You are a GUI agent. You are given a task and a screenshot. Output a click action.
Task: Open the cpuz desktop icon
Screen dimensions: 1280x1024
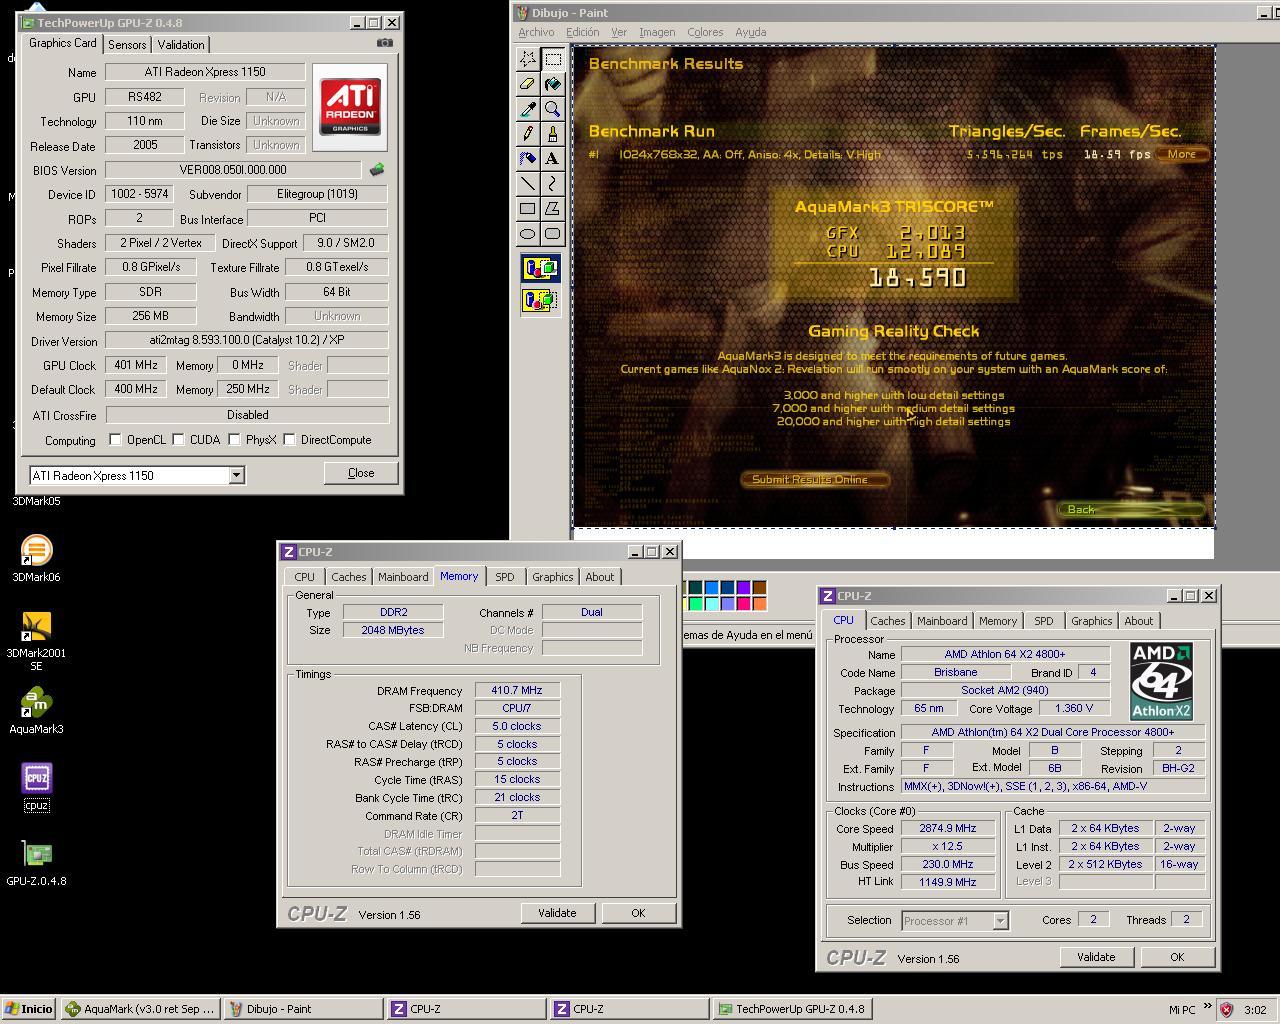tap(36, 787)
